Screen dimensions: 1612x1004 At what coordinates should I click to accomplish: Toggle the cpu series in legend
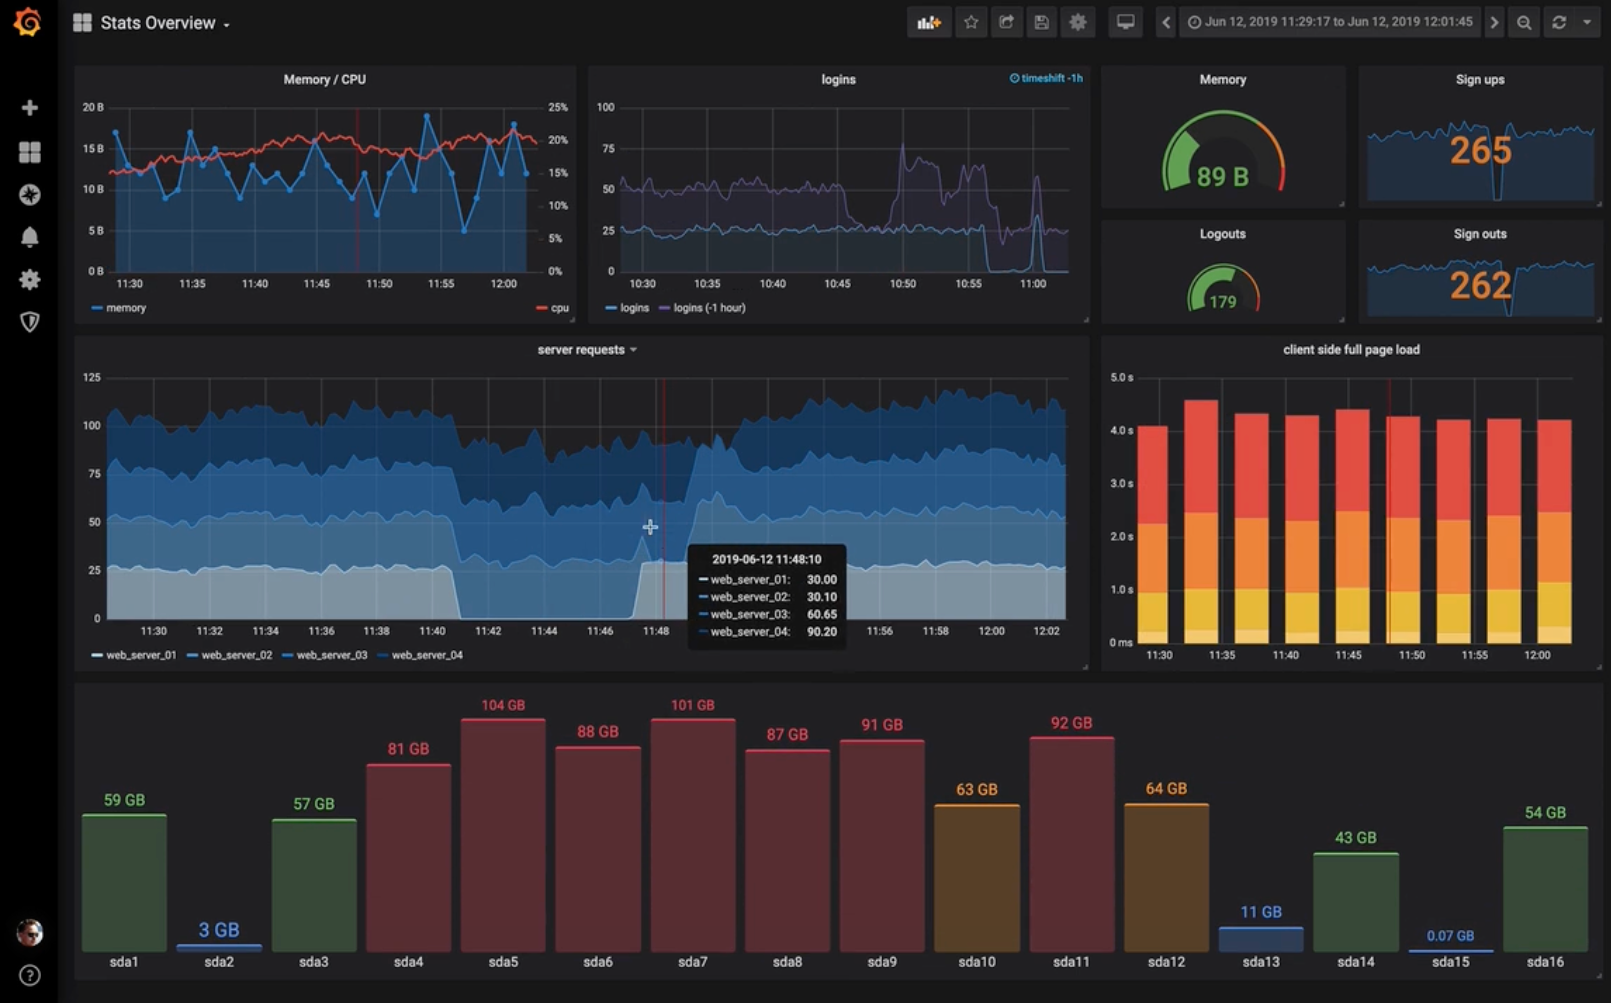pyautogui.click(x=559, y=308)
